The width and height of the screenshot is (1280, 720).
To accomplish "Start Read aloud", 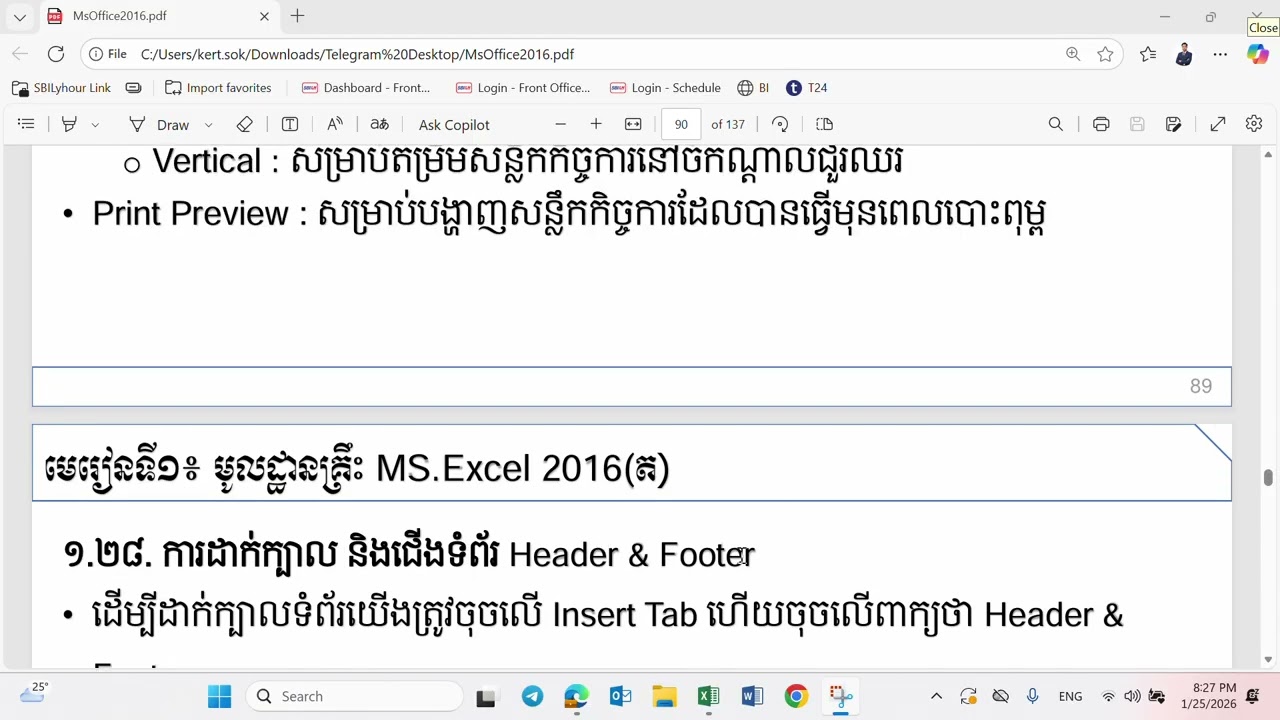I will click(335, 124).
